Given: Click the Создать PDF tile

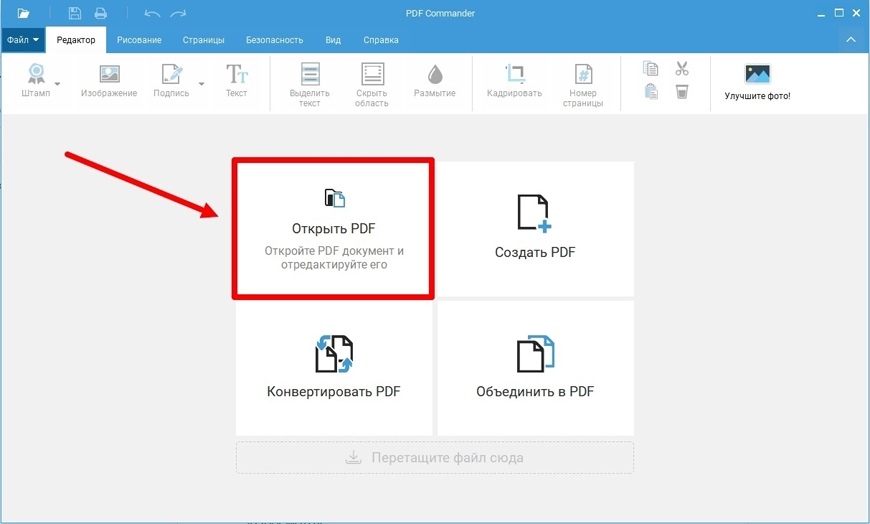Looking at the screenshot, I should pos(535,229).
